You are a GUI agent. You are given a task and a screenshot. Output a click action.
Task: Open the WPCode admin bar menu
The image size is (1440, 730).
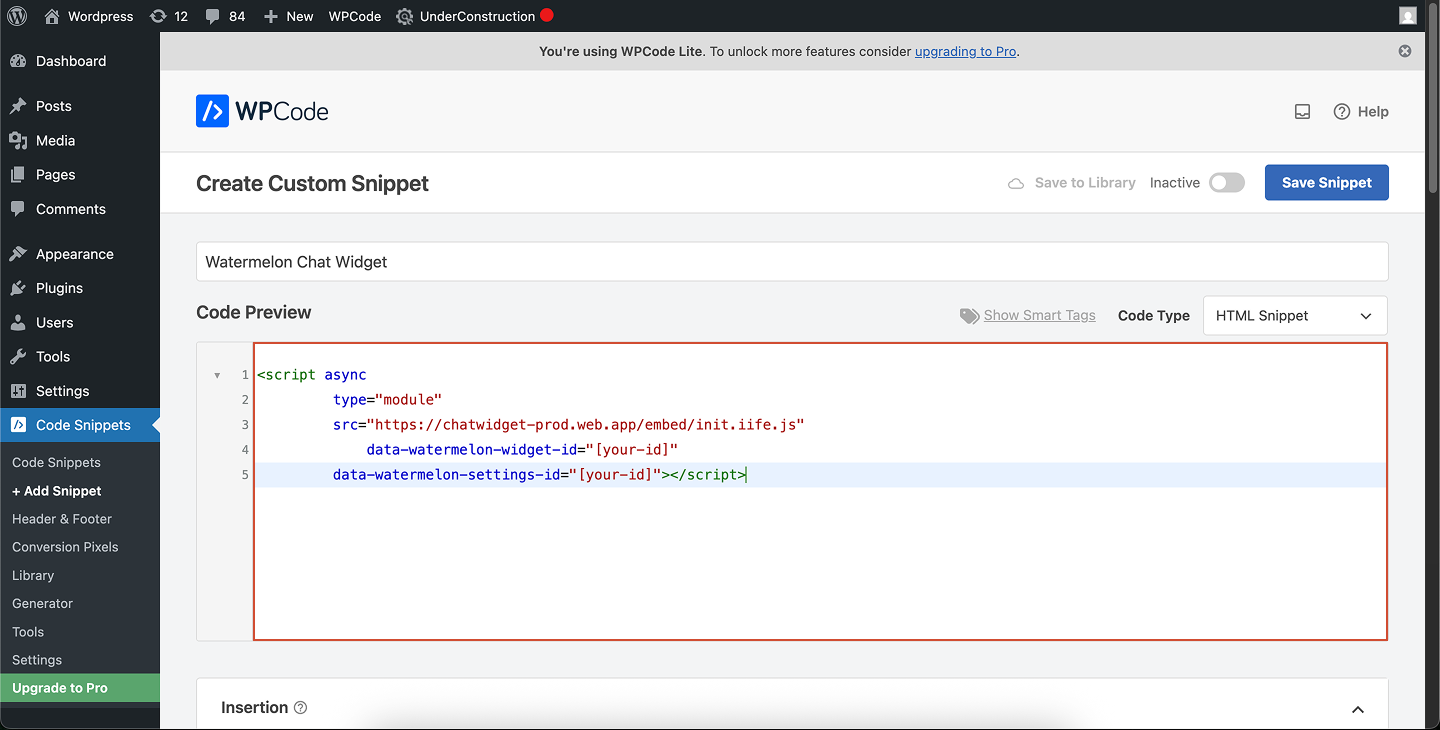point(354,15)
